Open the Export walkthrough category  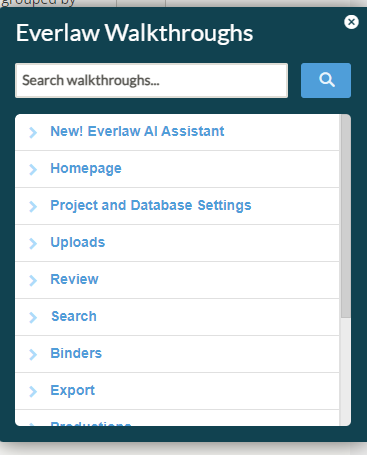tap(72, 390)
